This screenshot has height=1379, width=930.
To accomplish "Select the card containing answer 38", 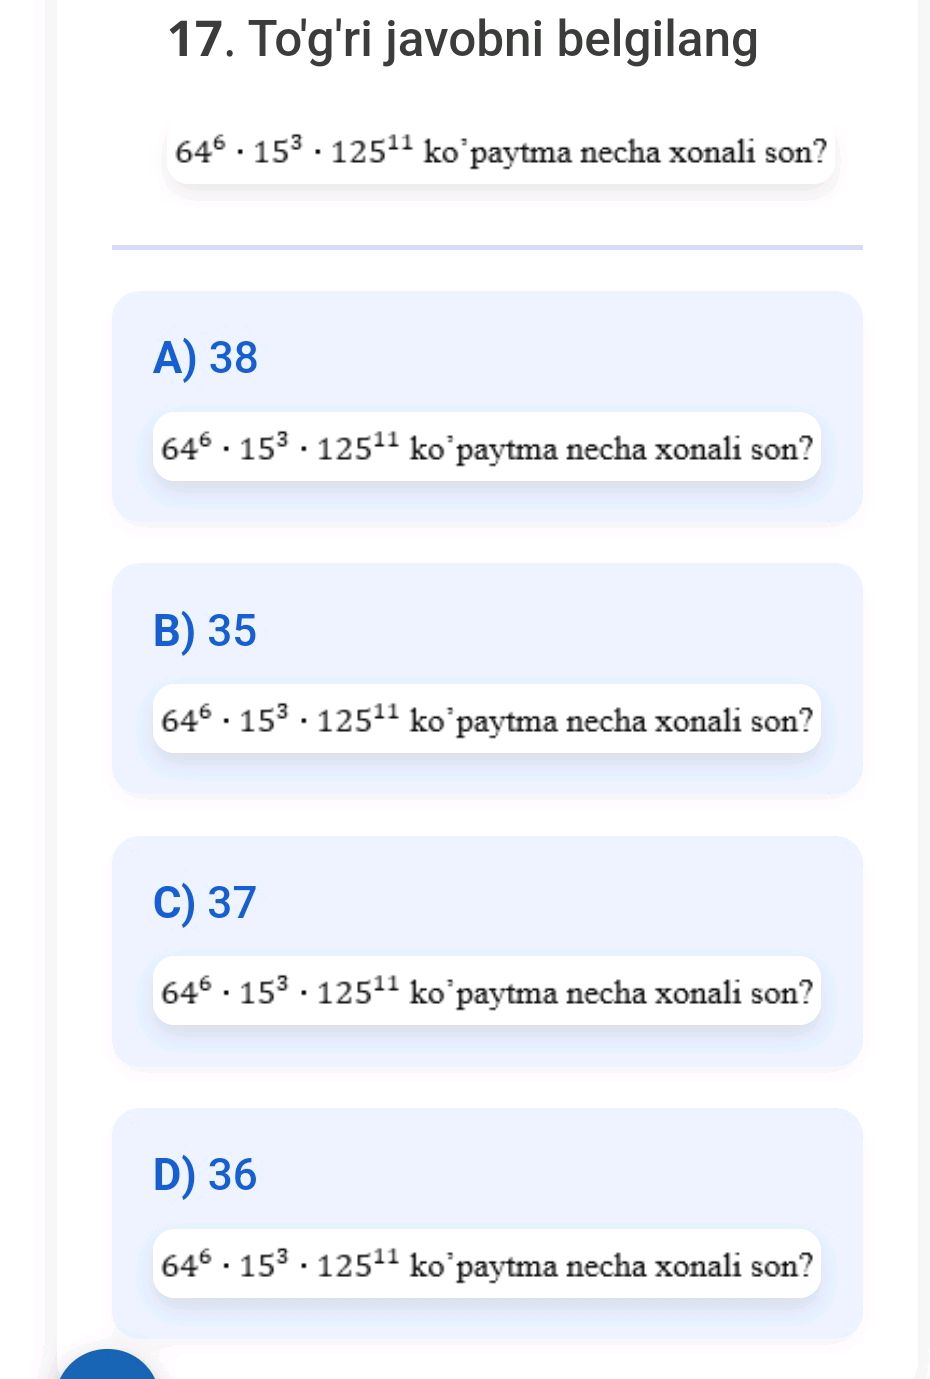I will coord(486,404).
